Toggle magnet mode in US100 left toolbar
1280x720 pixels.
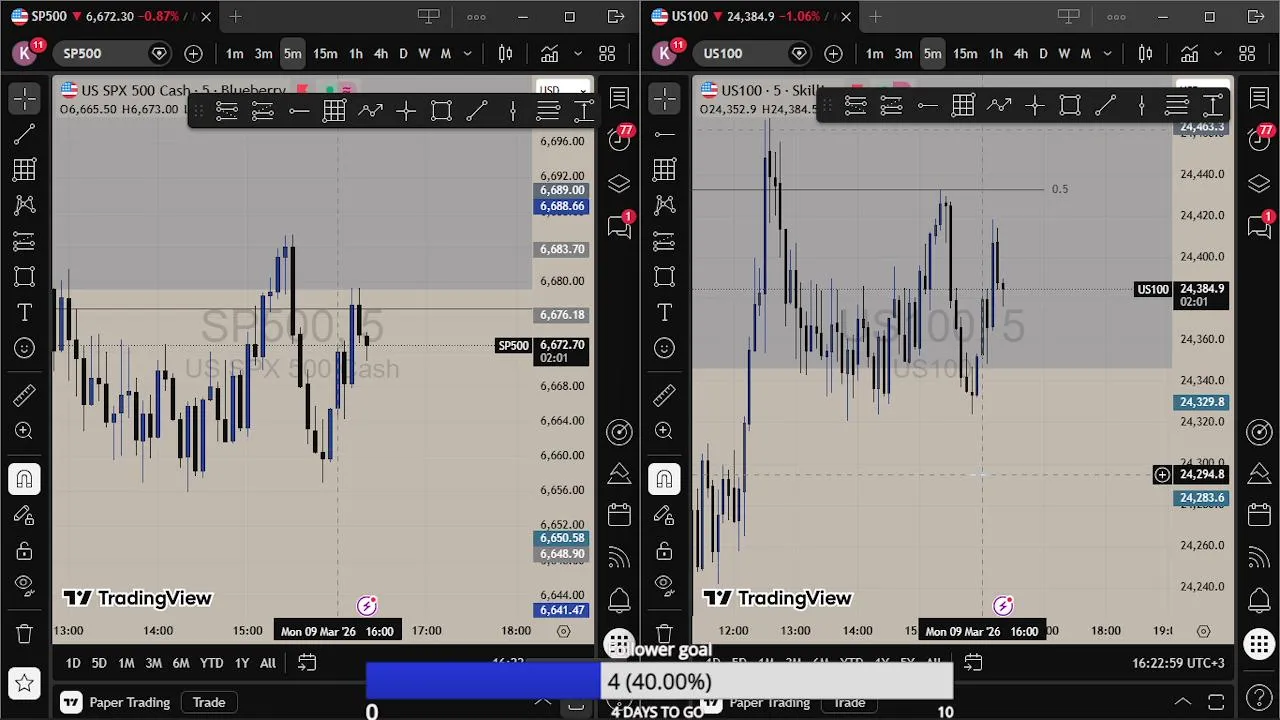pos(664,479)
